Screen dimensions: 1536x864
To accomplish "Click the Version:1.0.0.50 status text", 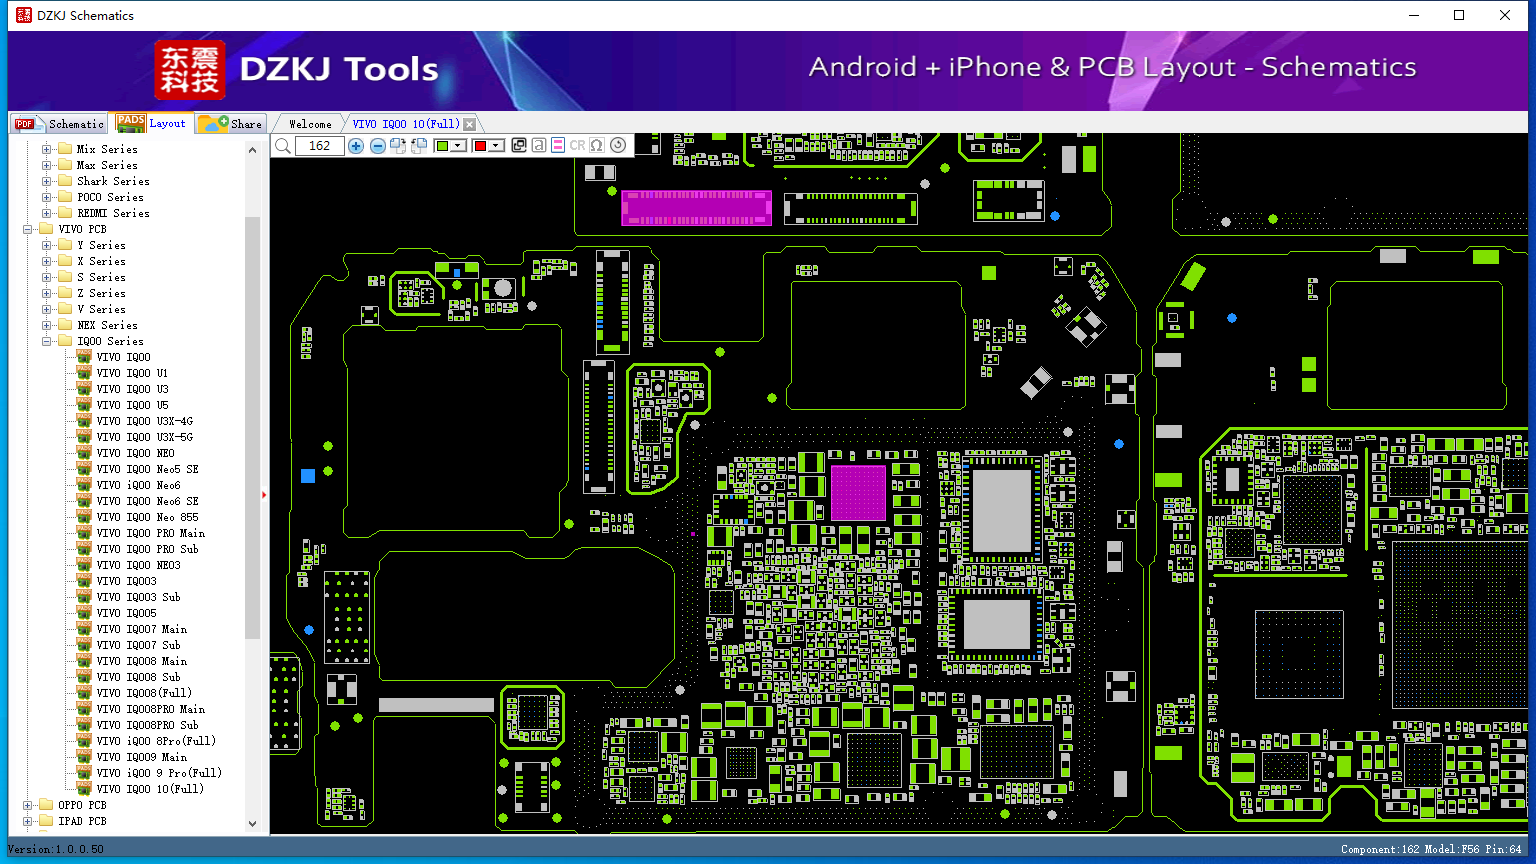I will click(x=56, y=850).
